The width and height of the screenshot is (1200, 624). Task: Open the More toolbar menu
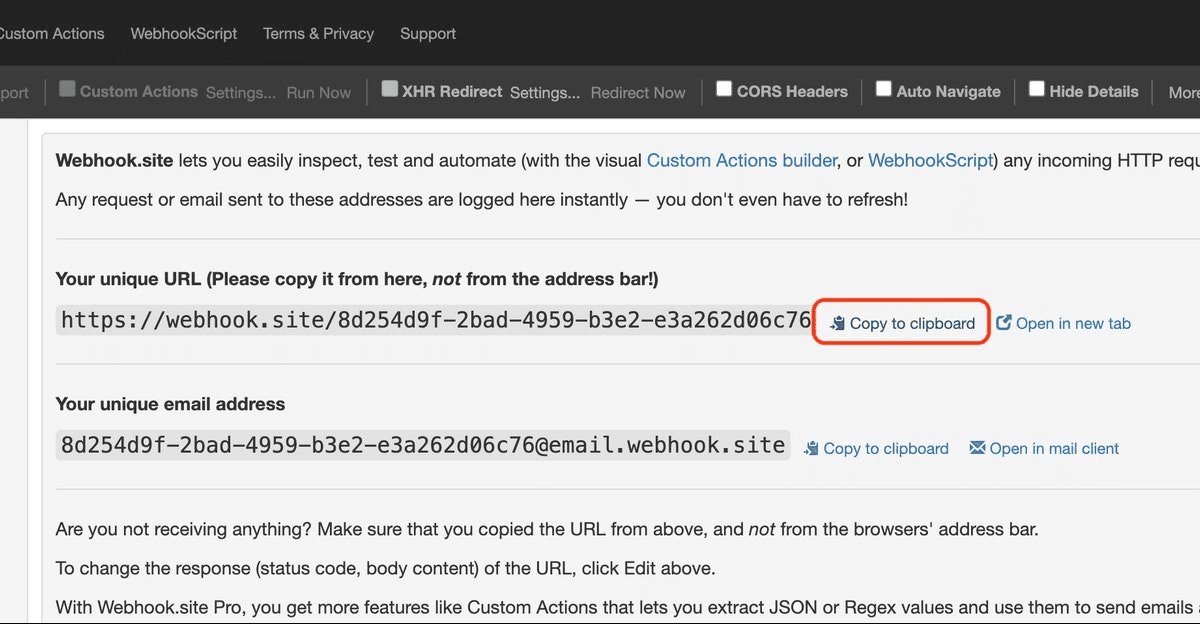point(1183,92)
